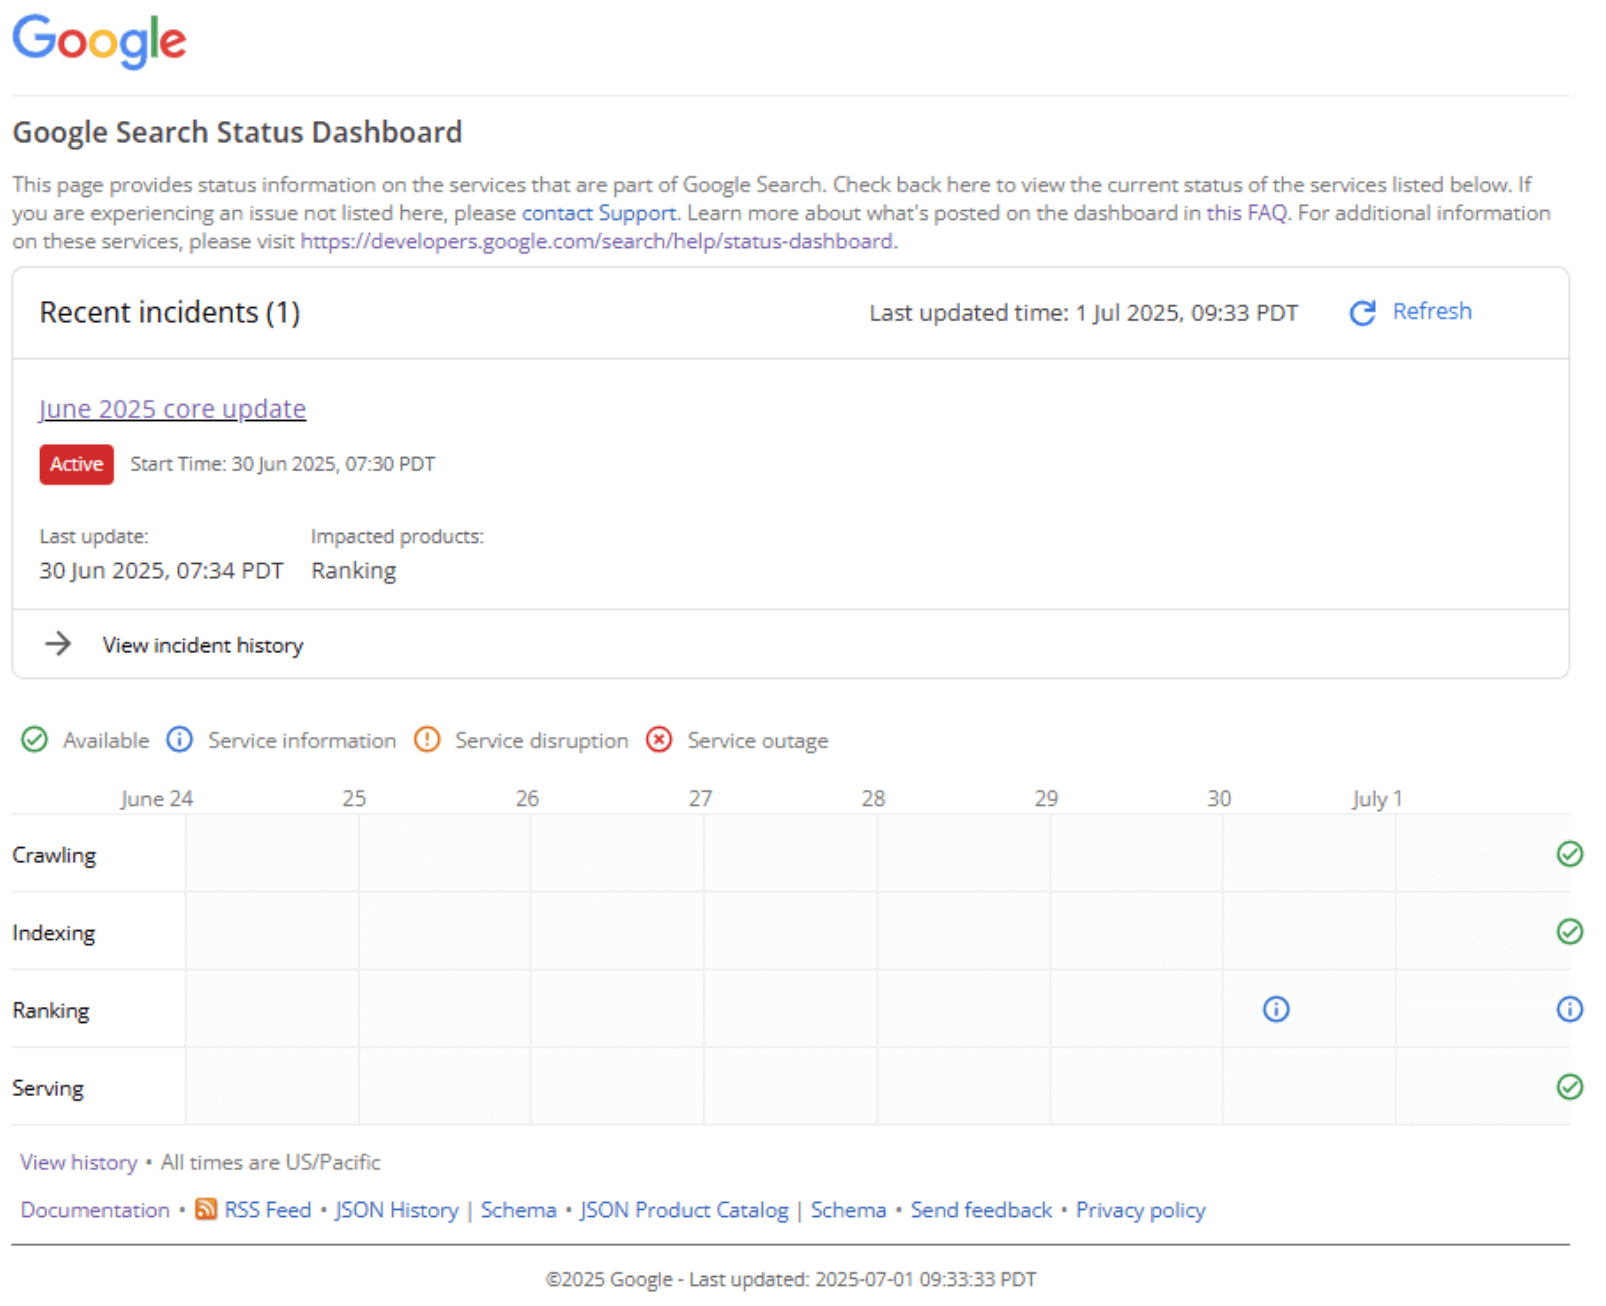Click the Ranking impacted product value
The width and height of the screenshot is (1606, 1306).
353,571
